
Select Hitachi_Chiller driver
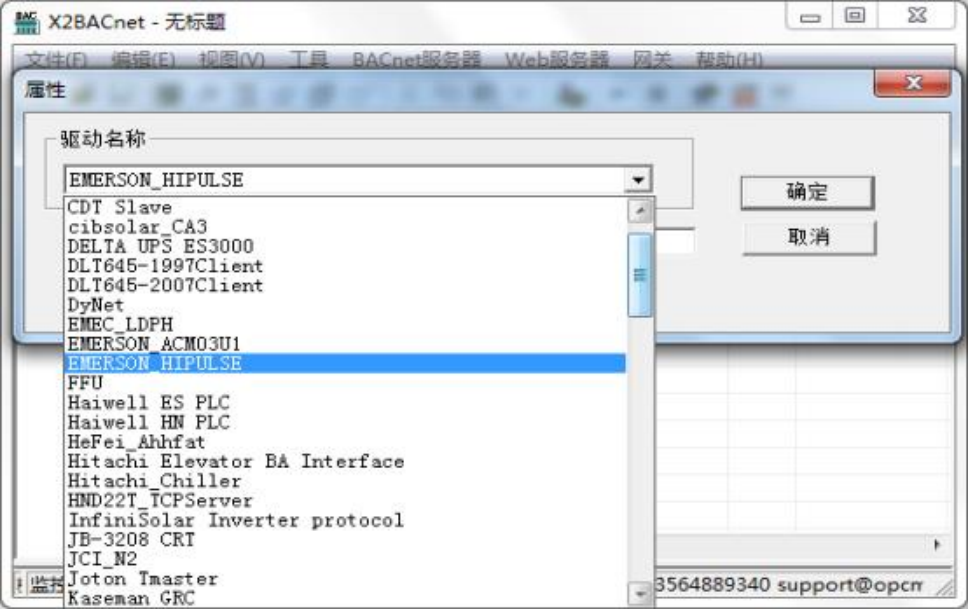pos(345,482)
